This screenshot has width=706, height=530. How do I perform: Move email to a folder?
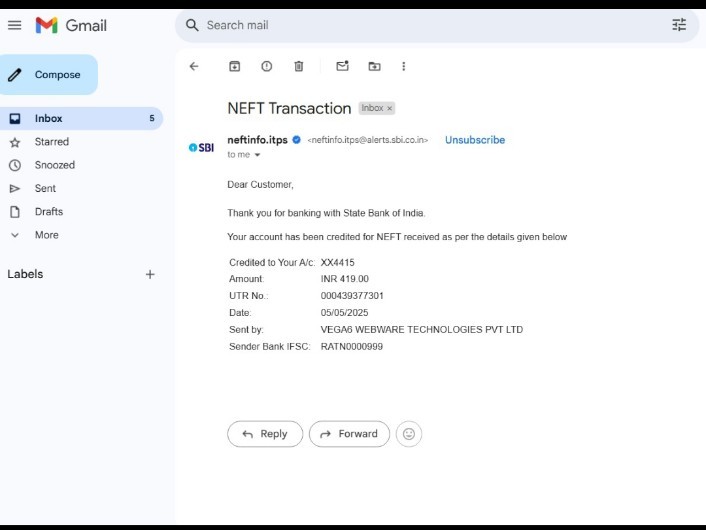point(374,66)
